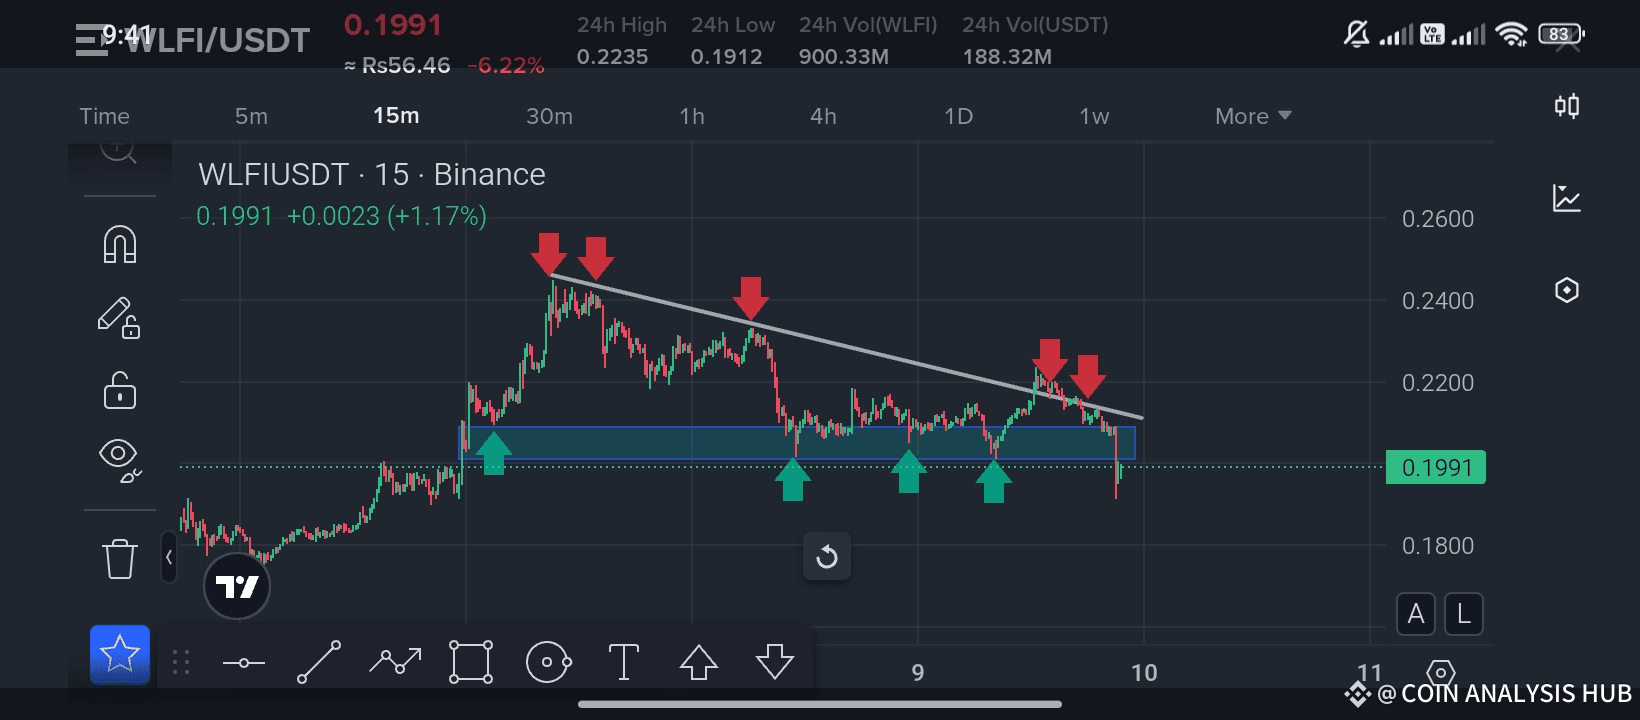The width and height of the screenshot is (1640, 720).
Task: Select the Text tool
Action: point(624,662)
